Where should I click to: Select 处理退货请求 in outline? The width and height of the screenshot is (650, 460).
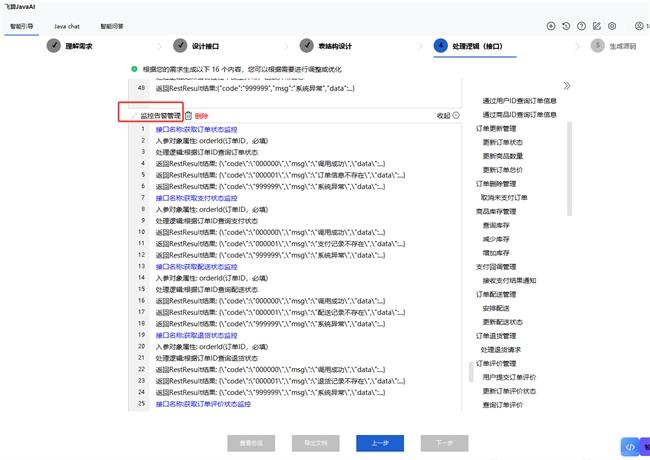point(501,350)
